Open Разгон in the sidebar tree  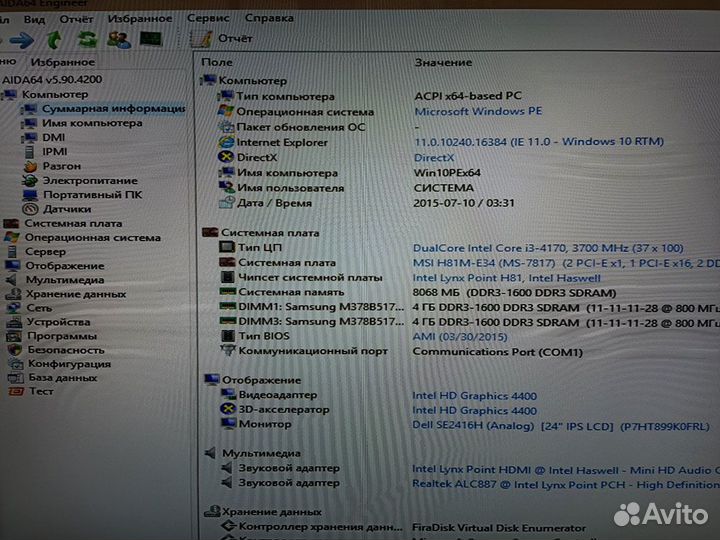62,166
